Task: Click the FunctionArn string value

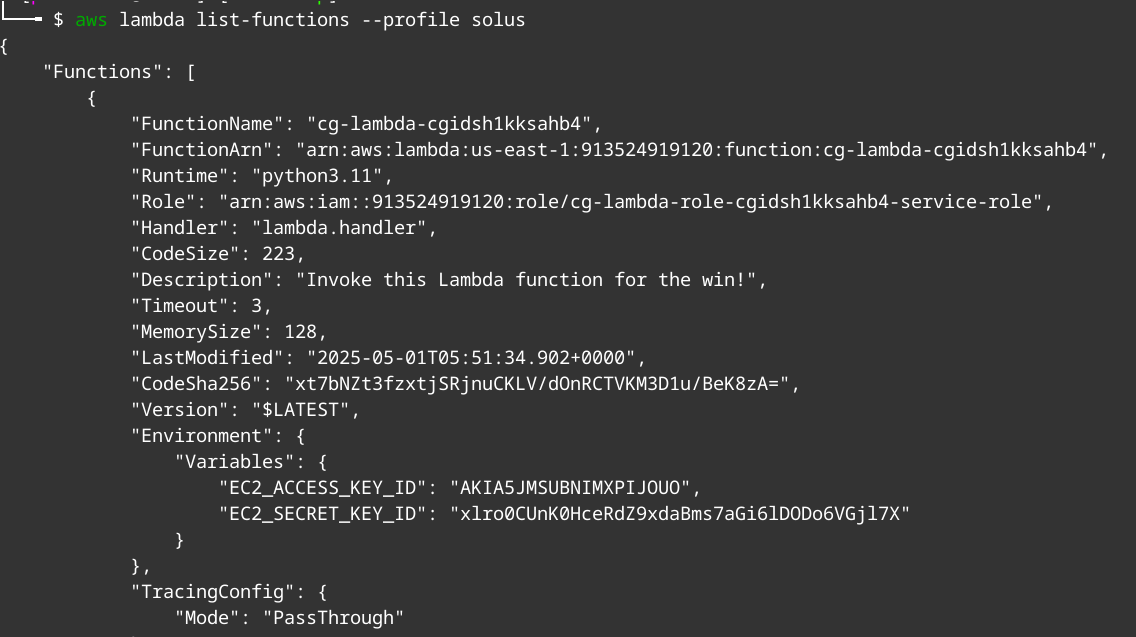Action: click(697, 150)
